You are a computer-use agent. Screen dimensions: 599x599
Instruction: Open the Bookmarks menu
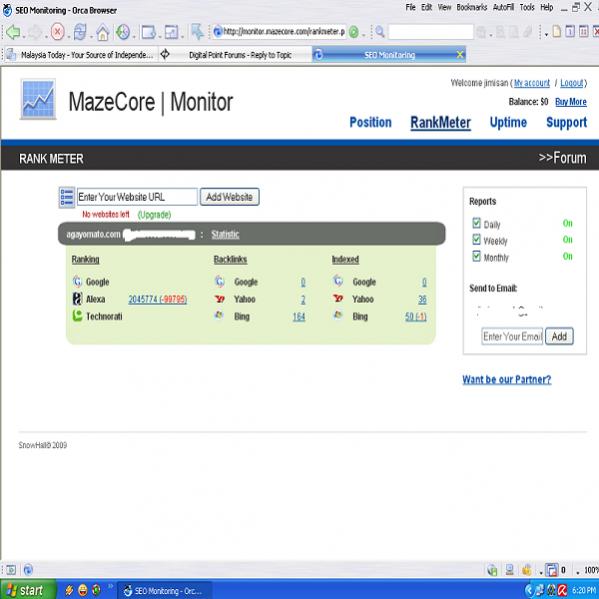(x=472, y=7)
